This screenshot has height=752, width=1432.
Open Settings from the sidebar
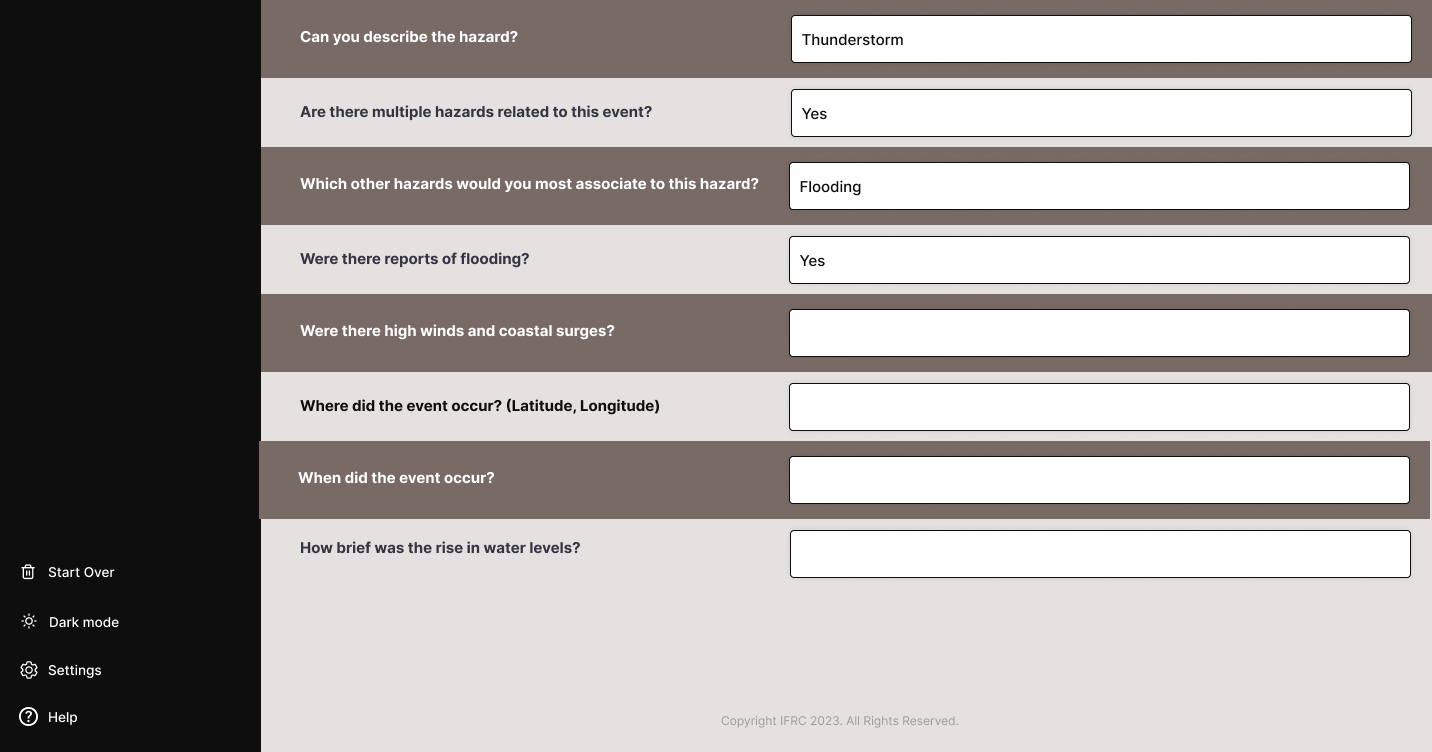[x=74, y=670]
